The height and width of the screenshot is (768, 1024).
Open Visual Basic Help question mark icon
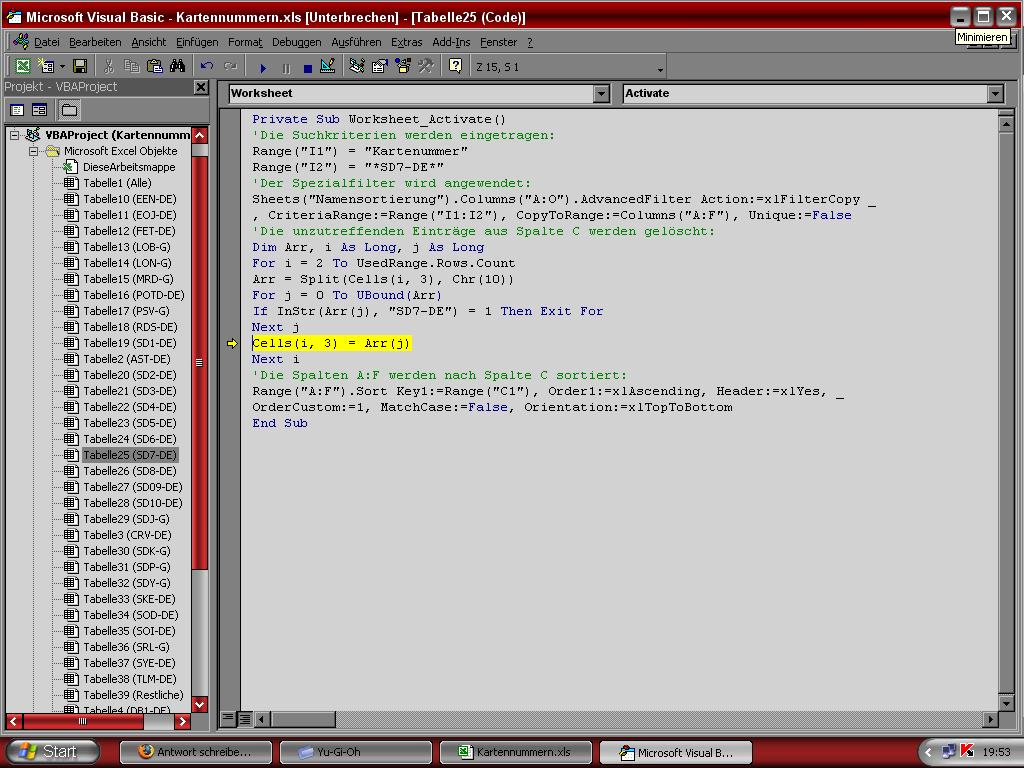(x=455, y=66)
